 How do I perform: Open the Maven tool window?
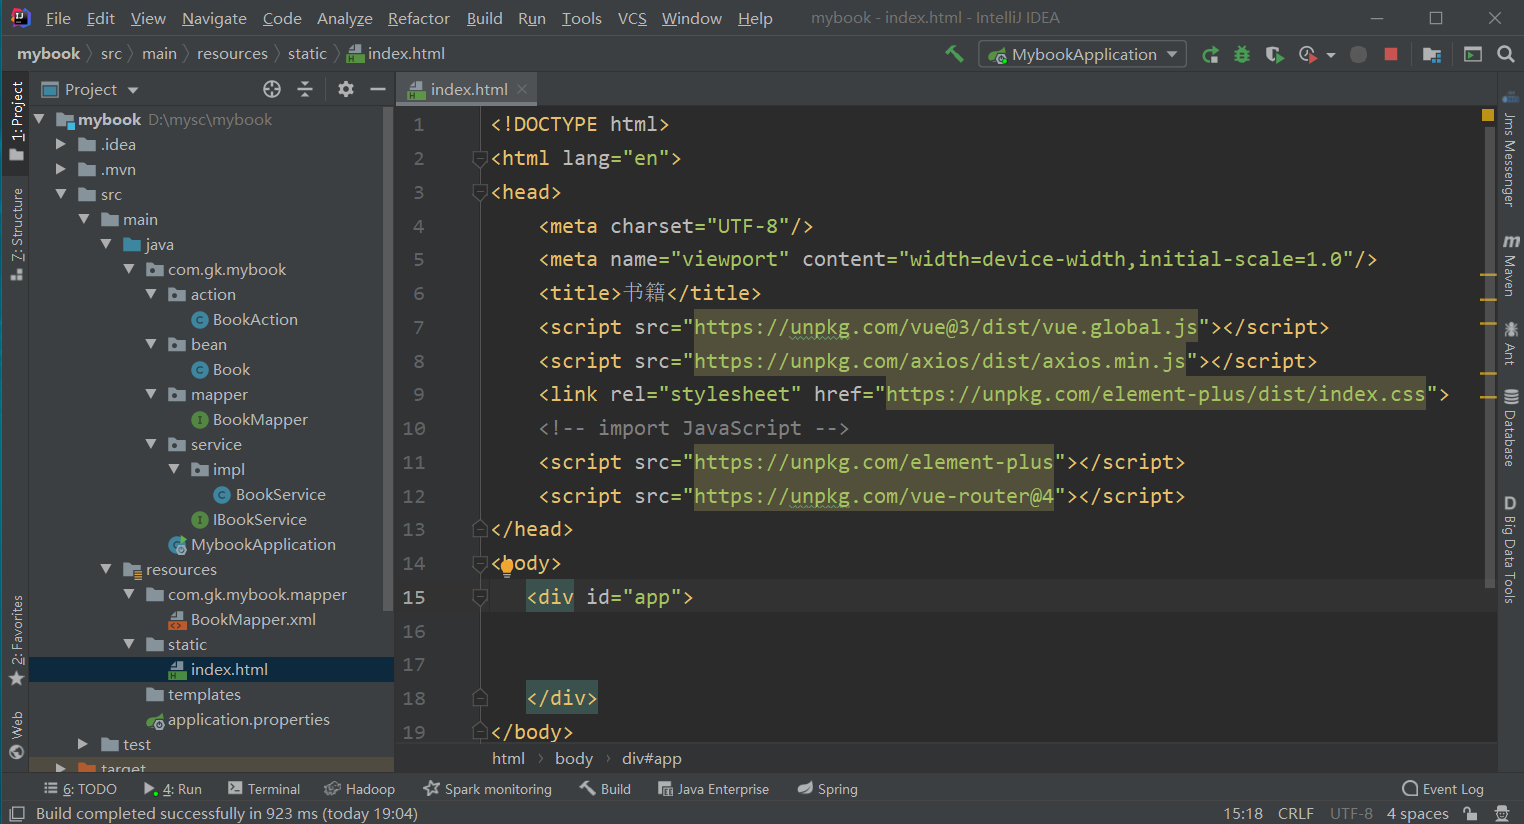1510,265
